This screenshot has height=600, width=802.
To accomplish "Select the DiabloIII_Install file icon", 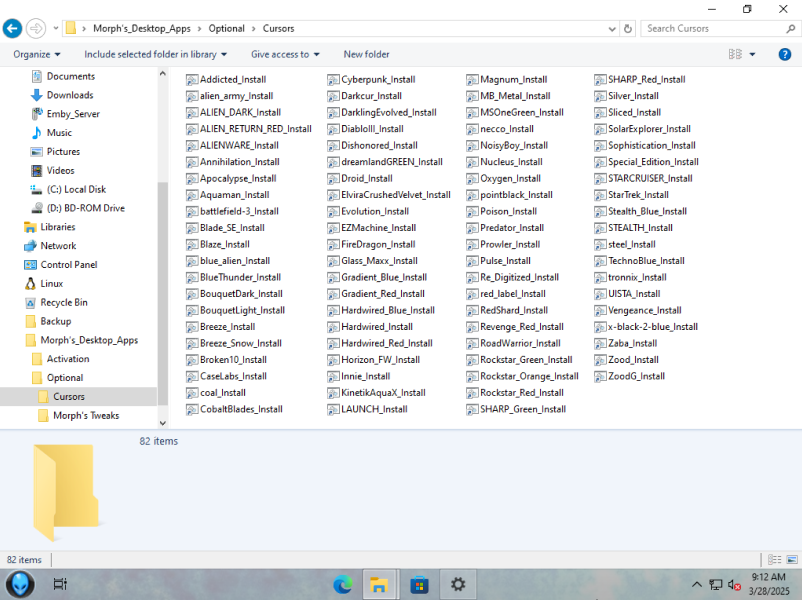I will point(333,129).
